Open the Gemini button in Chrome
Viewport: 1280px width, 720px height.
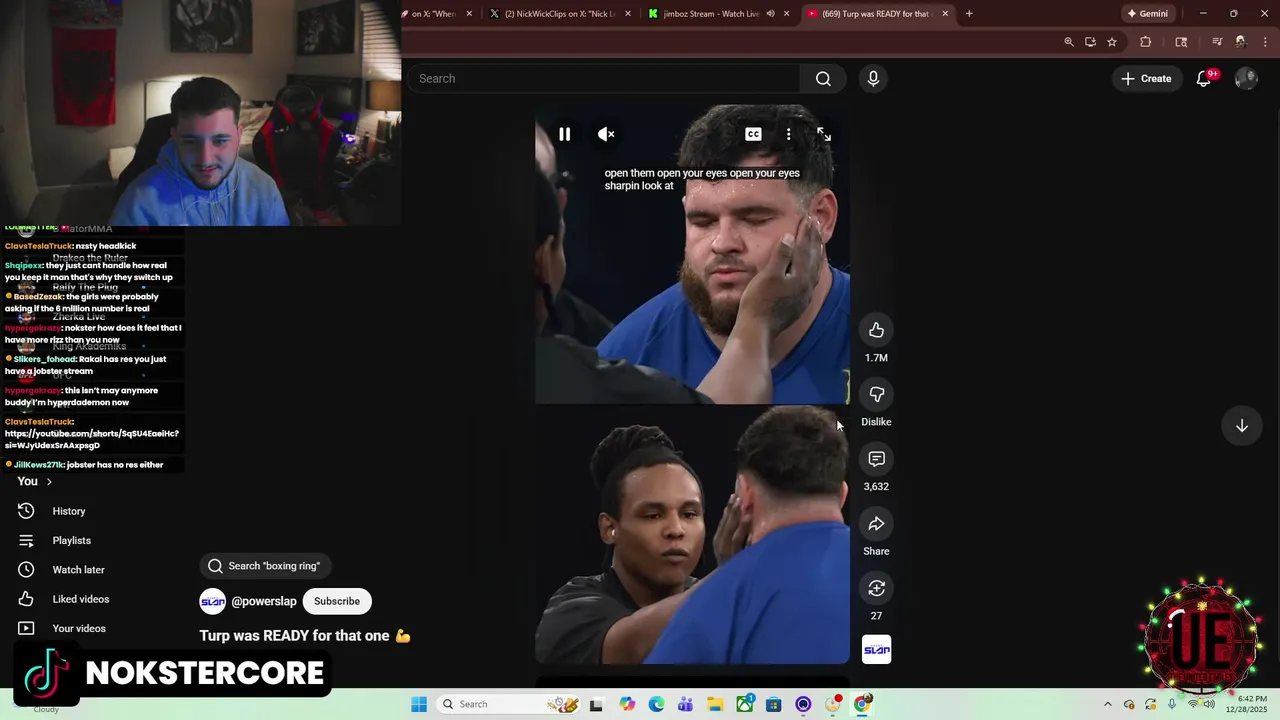pyautogui.click(x=1147, y=14)
